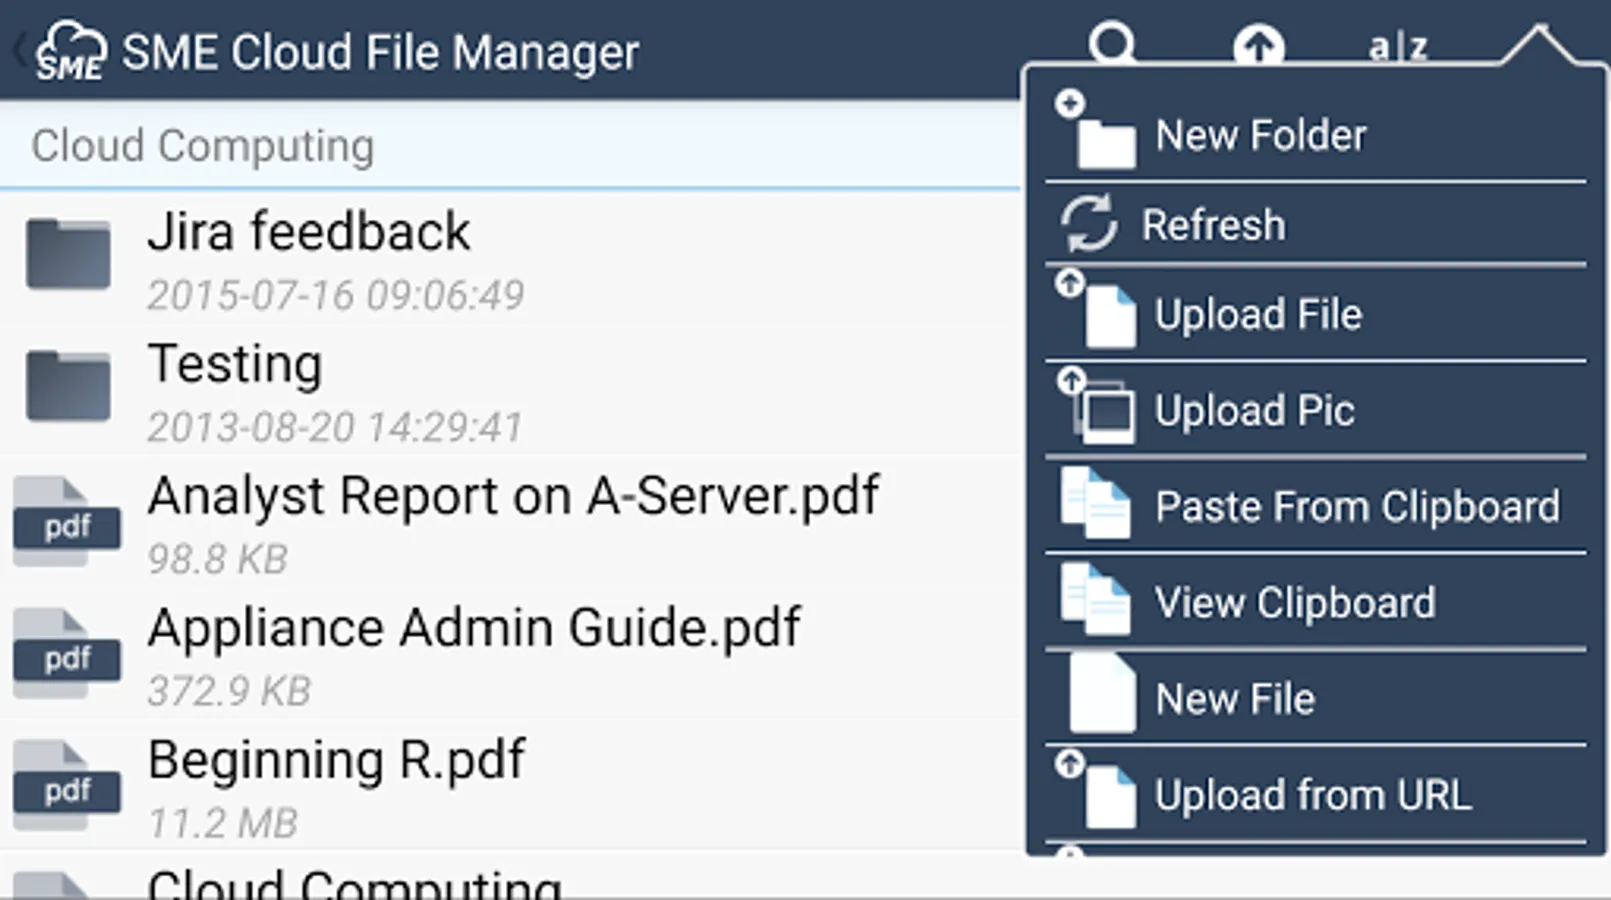
Task: Open Appliance Admin Guide.pdf file
Action: click(473, 629)
